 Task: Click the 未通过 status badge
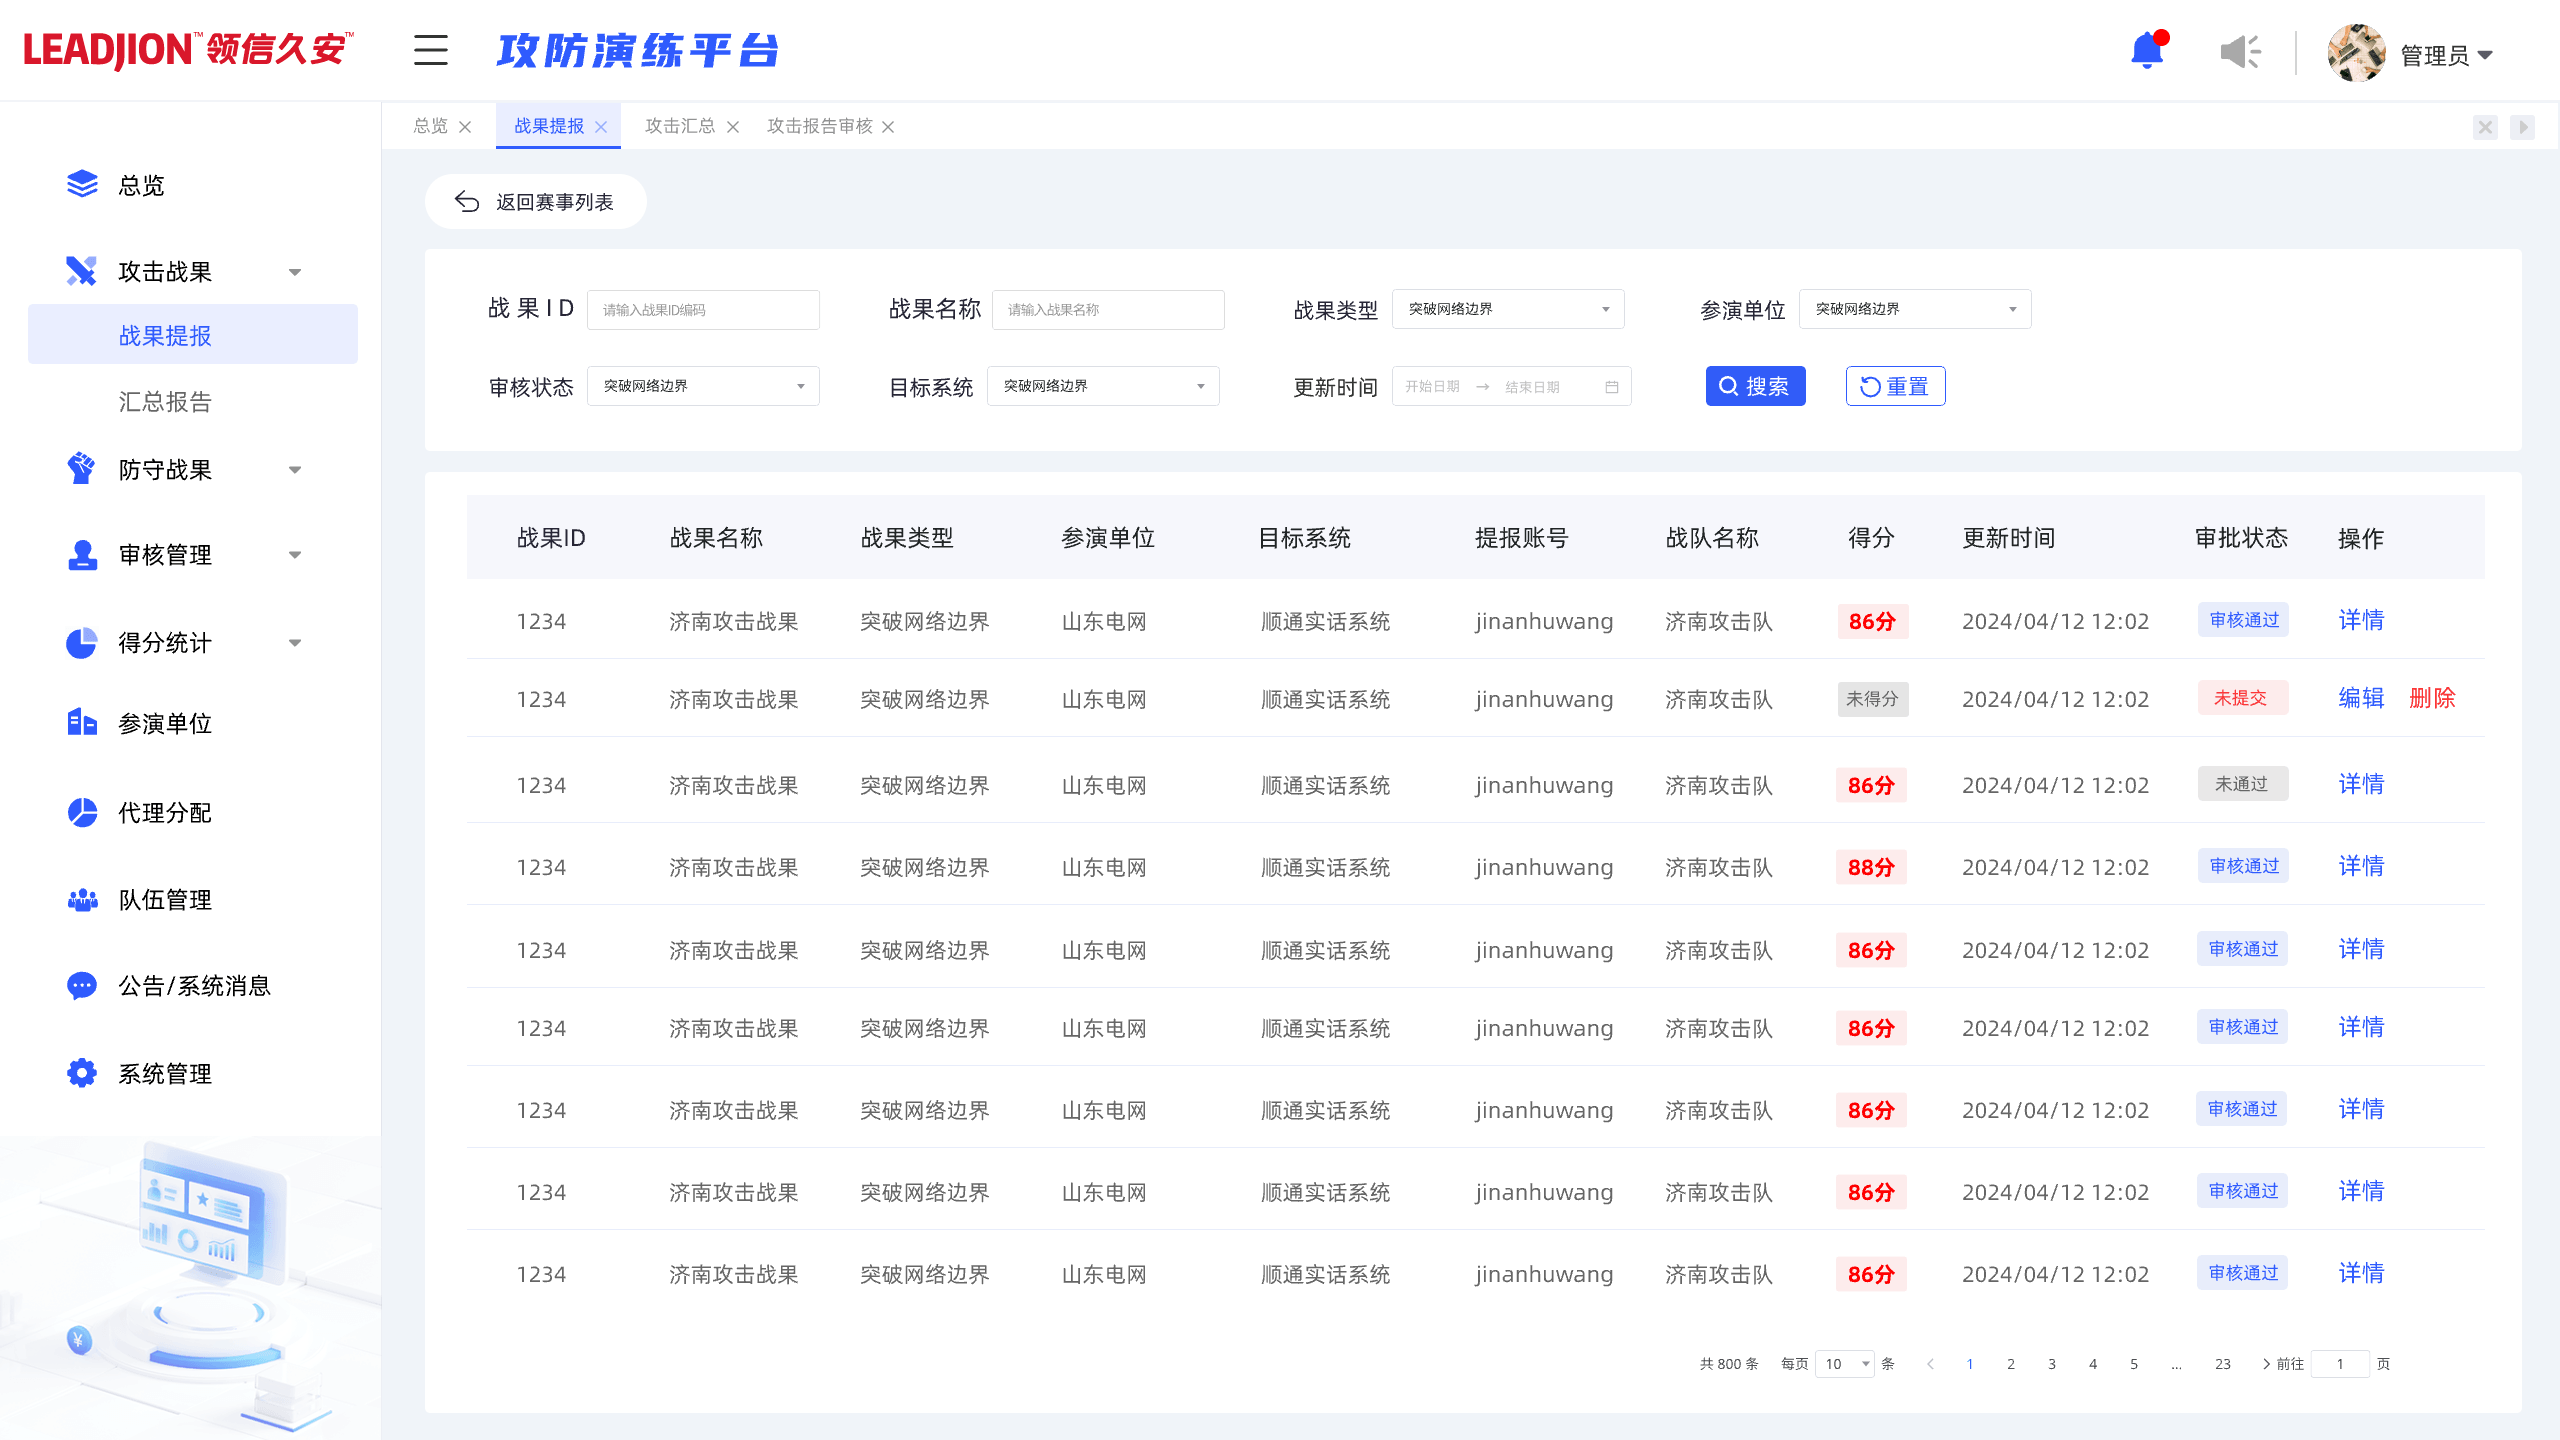[x=2242, y=784]
